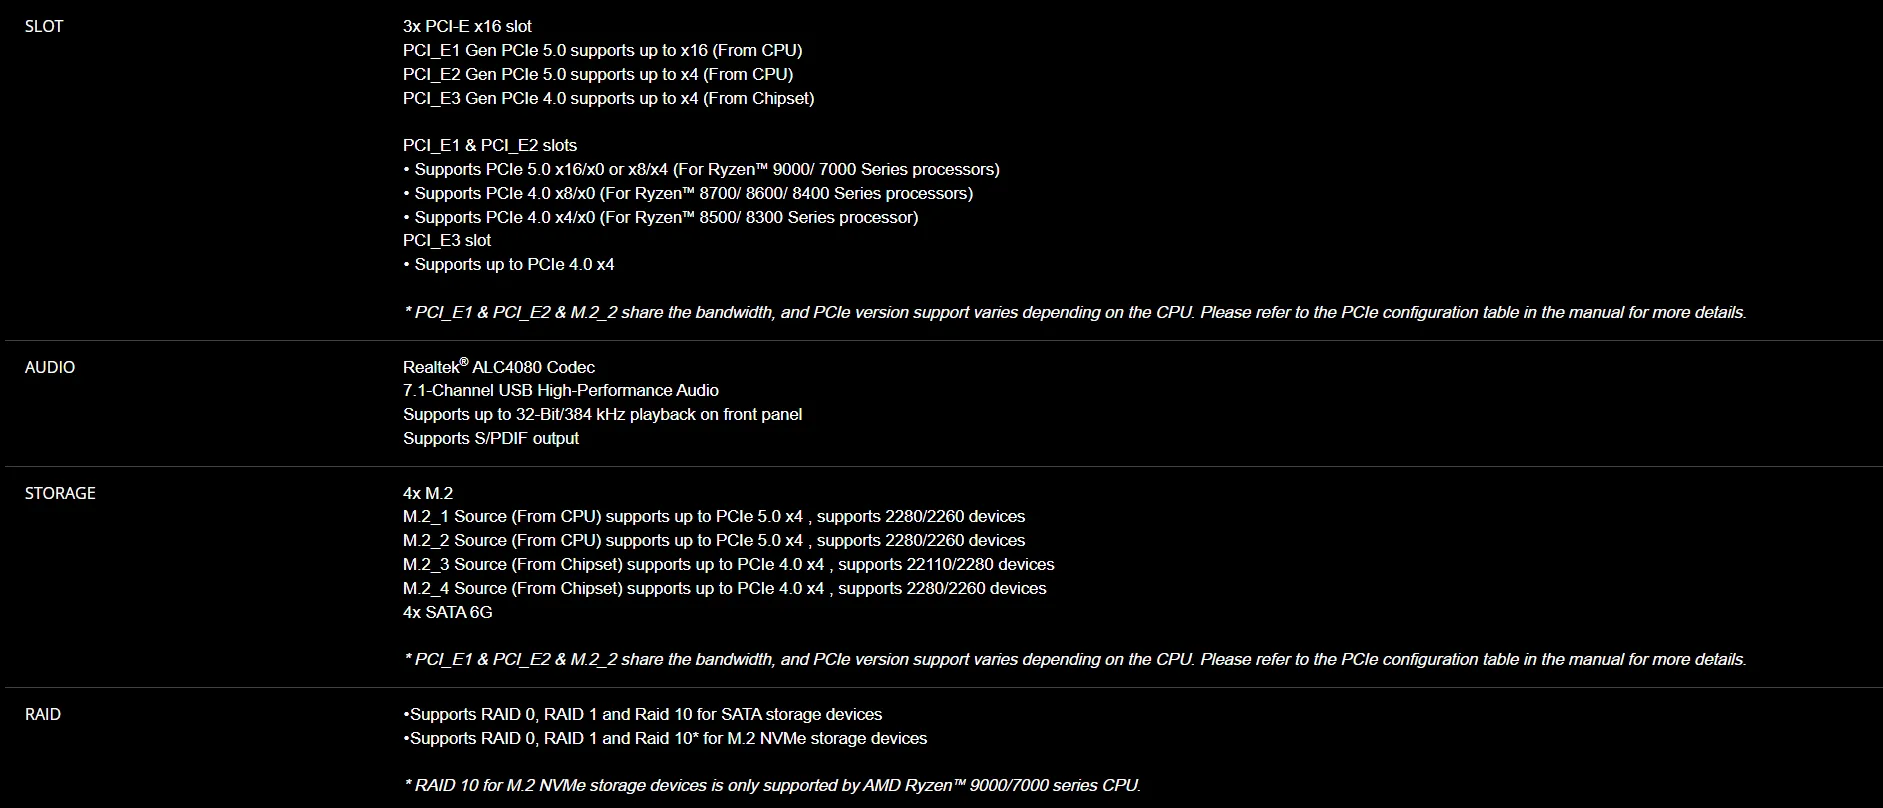The width and height of the screenshot is (1883, 808).
Task: Click the PCI_E1 Gen PCIe 5.0 x16 line
Action: click(602, 50)
